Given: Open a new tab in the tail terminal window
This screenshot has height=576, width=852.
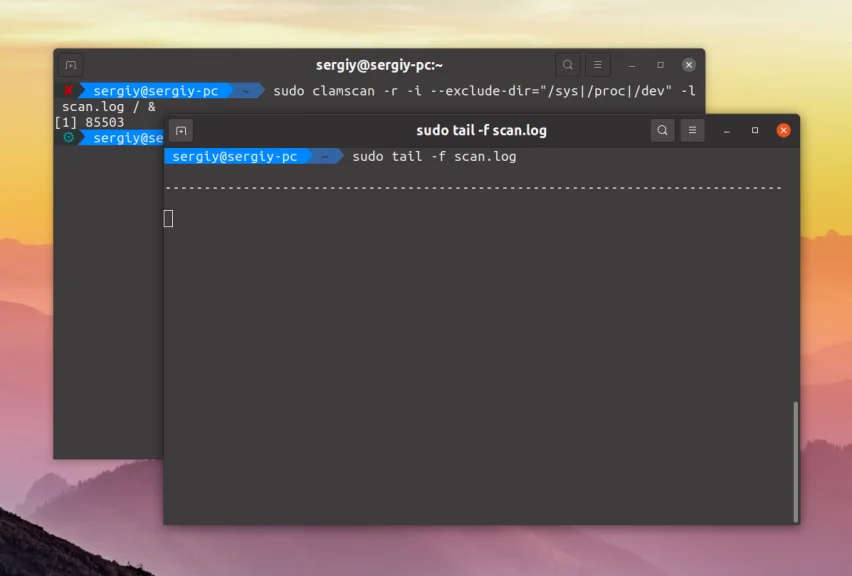Looking at the screenshot, I should coord(181,130).
